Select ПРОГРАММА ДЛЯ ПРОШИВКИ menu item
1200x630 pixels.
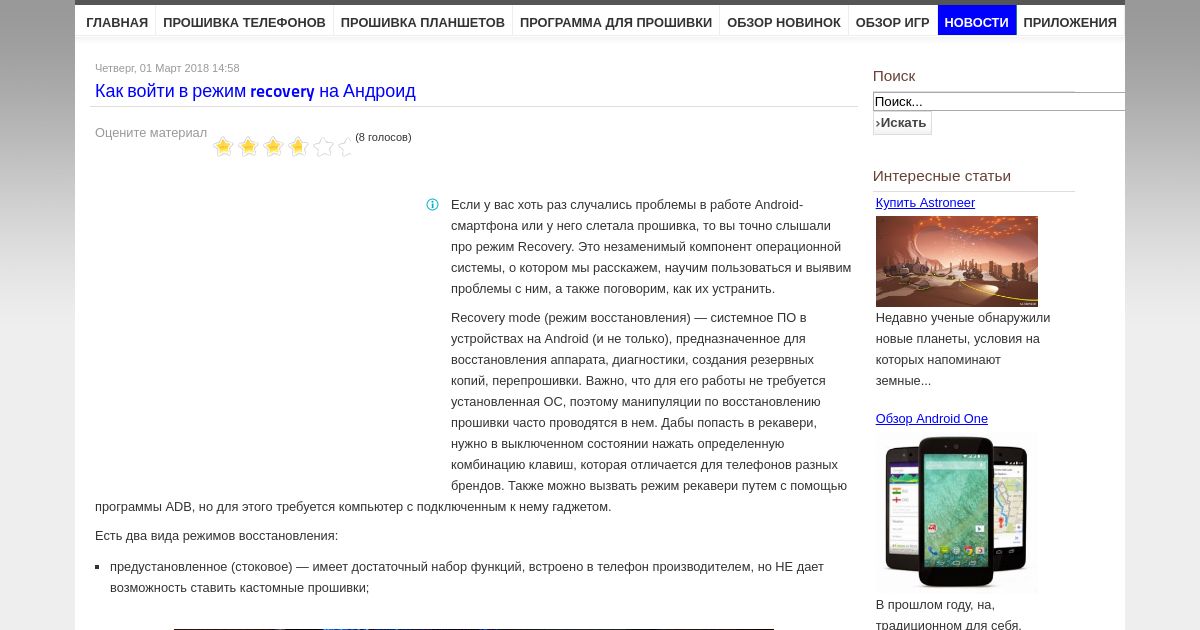[x=616, y=22]
